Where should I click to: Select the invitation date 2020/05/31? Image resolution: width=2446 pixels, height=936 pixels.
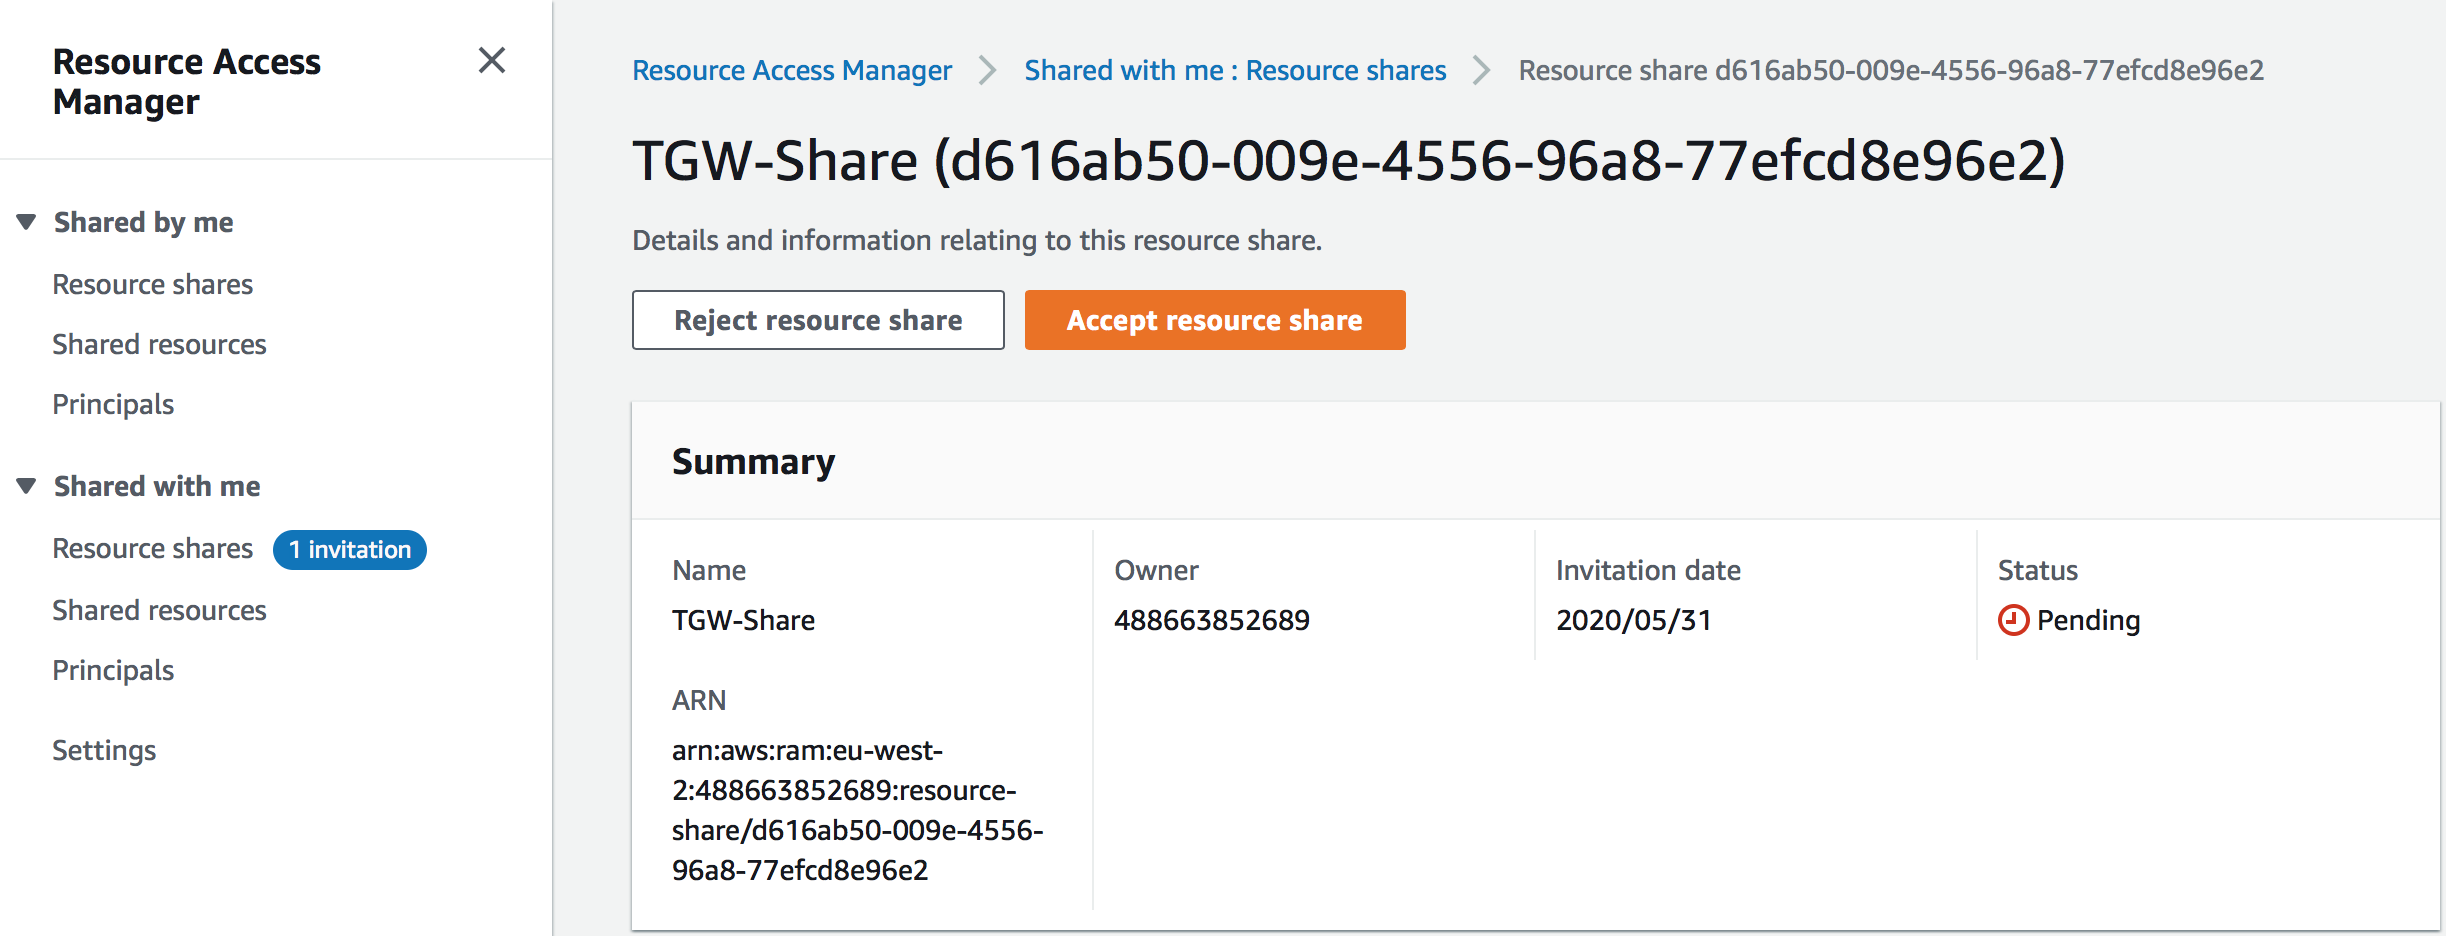point(1634,620)
